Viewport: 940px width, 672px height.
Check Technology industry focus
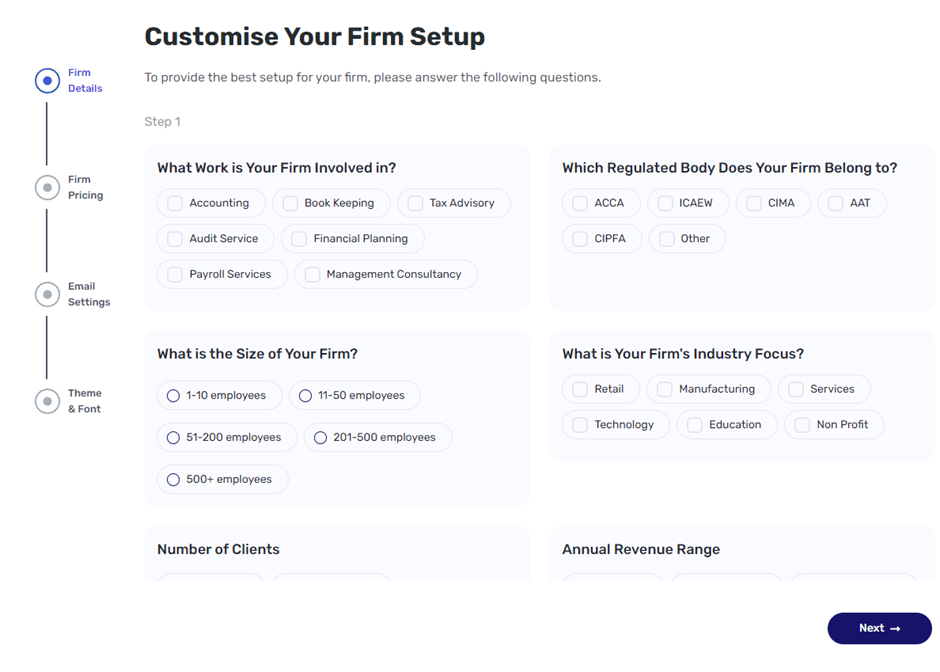tap(580, 425)
